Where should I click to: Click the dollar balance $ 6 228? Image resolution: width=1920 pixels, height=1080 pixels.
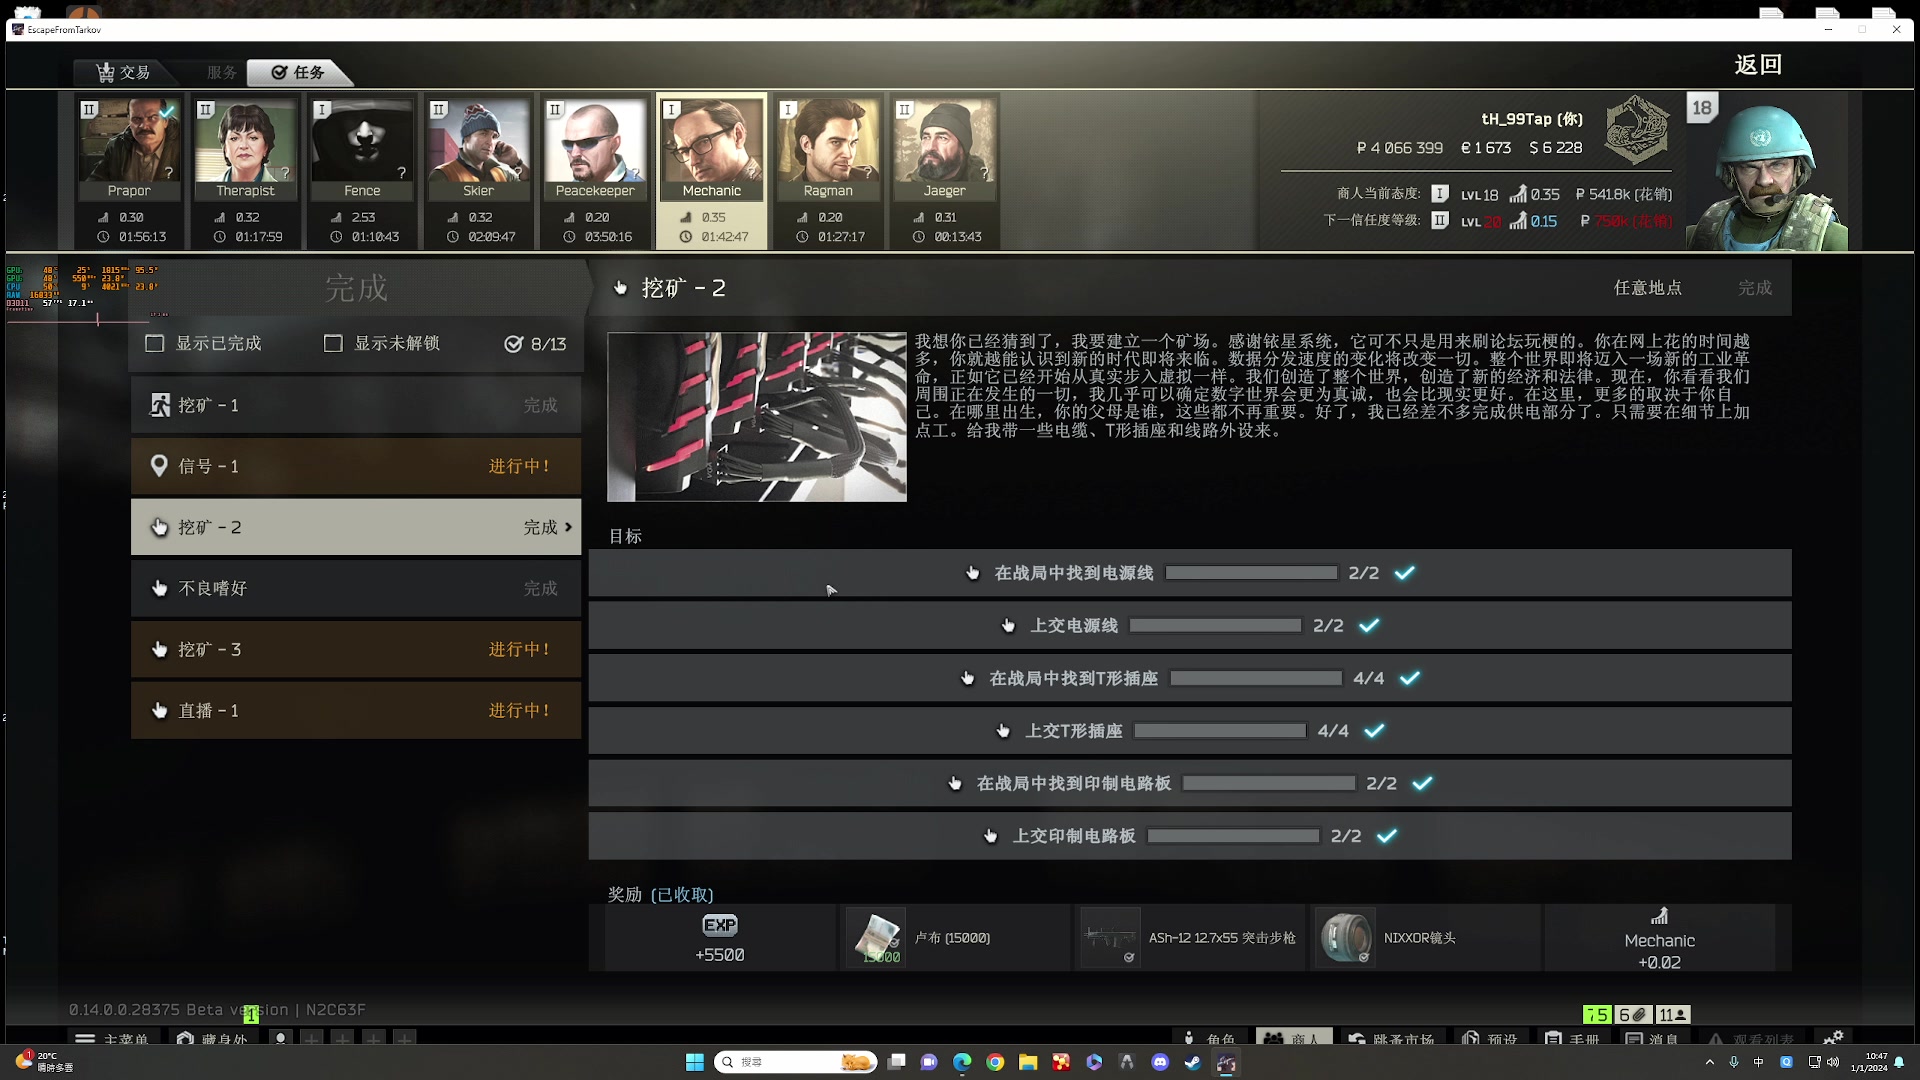pos(1556,148)
